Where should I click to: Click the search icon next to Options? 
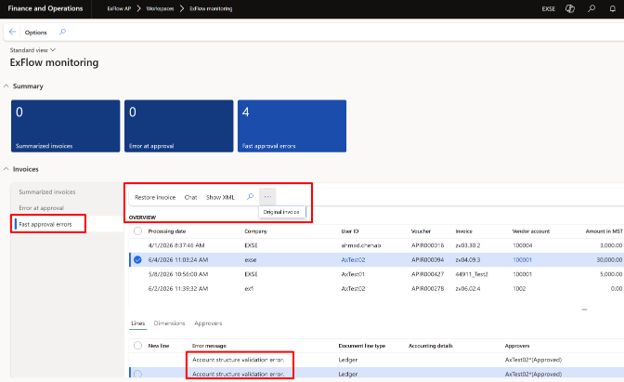point(62,32)
